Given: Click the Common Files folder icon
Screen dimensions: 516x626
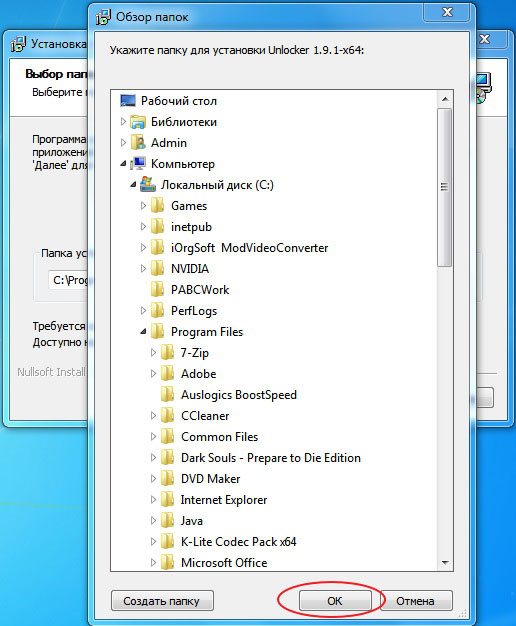Looking at the screenshot, I should (x=167, y=436).
